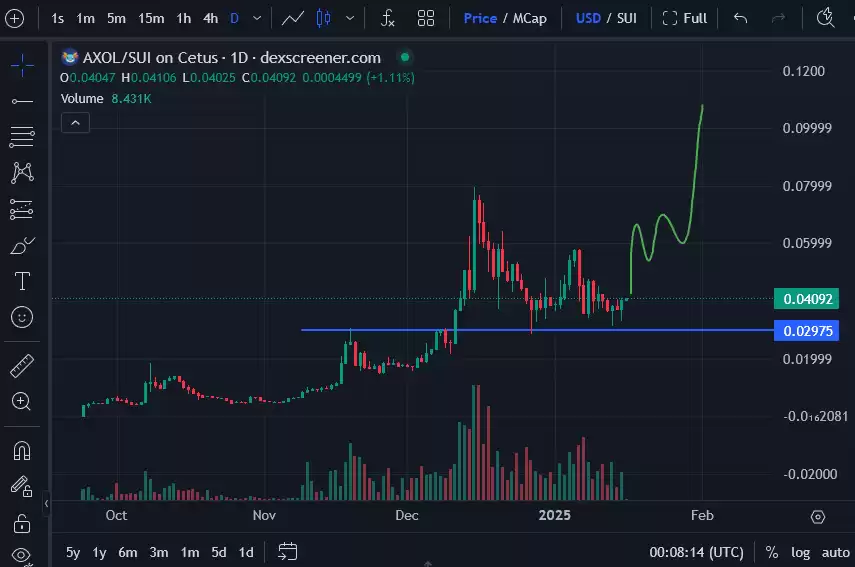
Task: Toggle auto scale
Action: [835, 552]
